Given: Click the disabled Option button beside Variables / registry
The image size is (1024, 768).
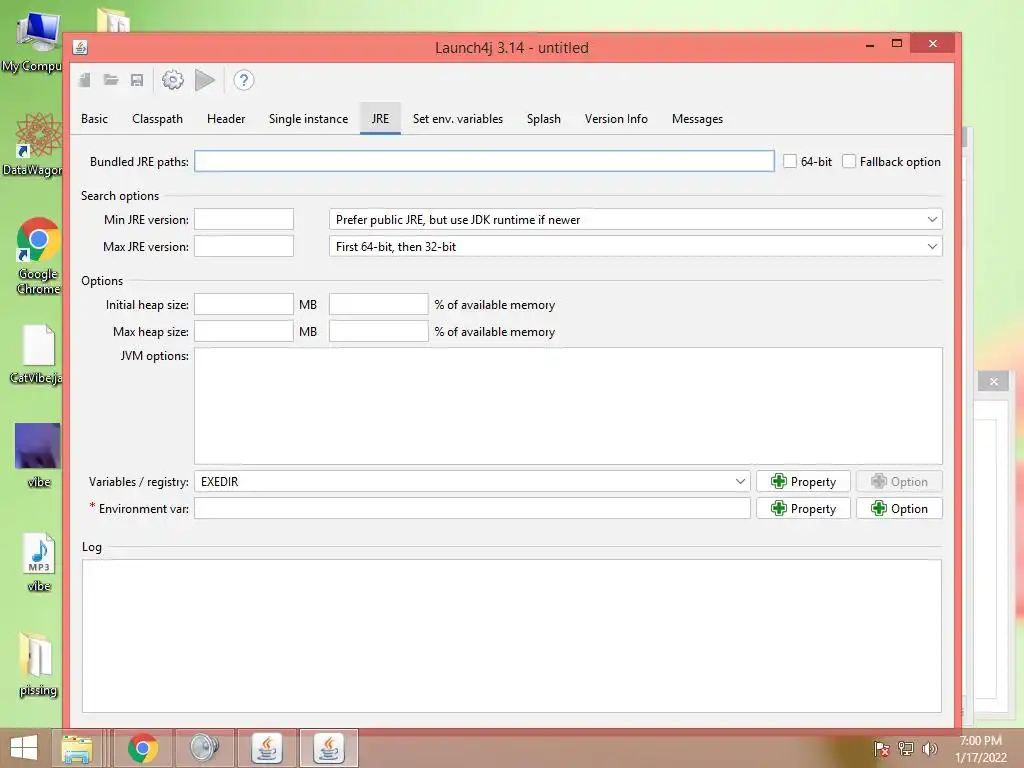Looking at the screenshot, I should pyautogui.click(x=899, y=481).
